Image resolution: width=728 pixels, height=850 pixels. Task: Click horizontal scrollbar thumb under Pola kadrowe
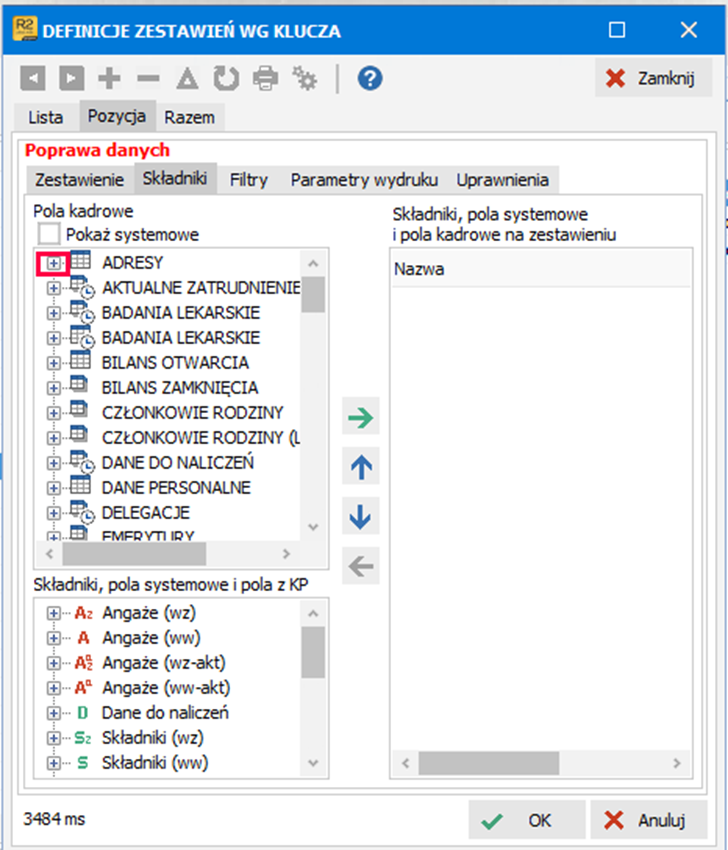[x=134, y=554]
